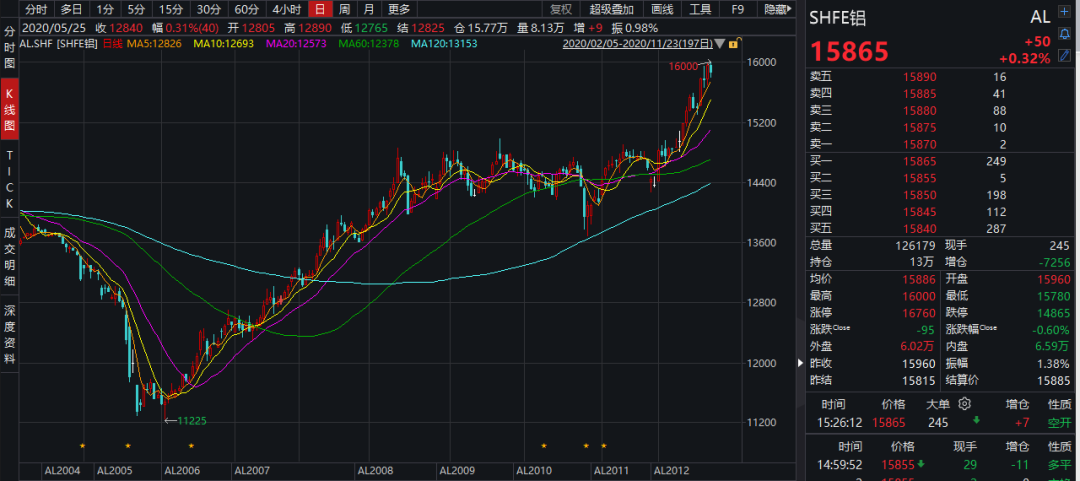
Task: Add SHFE铝 to watchlist with plus icon
Action: point(1065,14)
